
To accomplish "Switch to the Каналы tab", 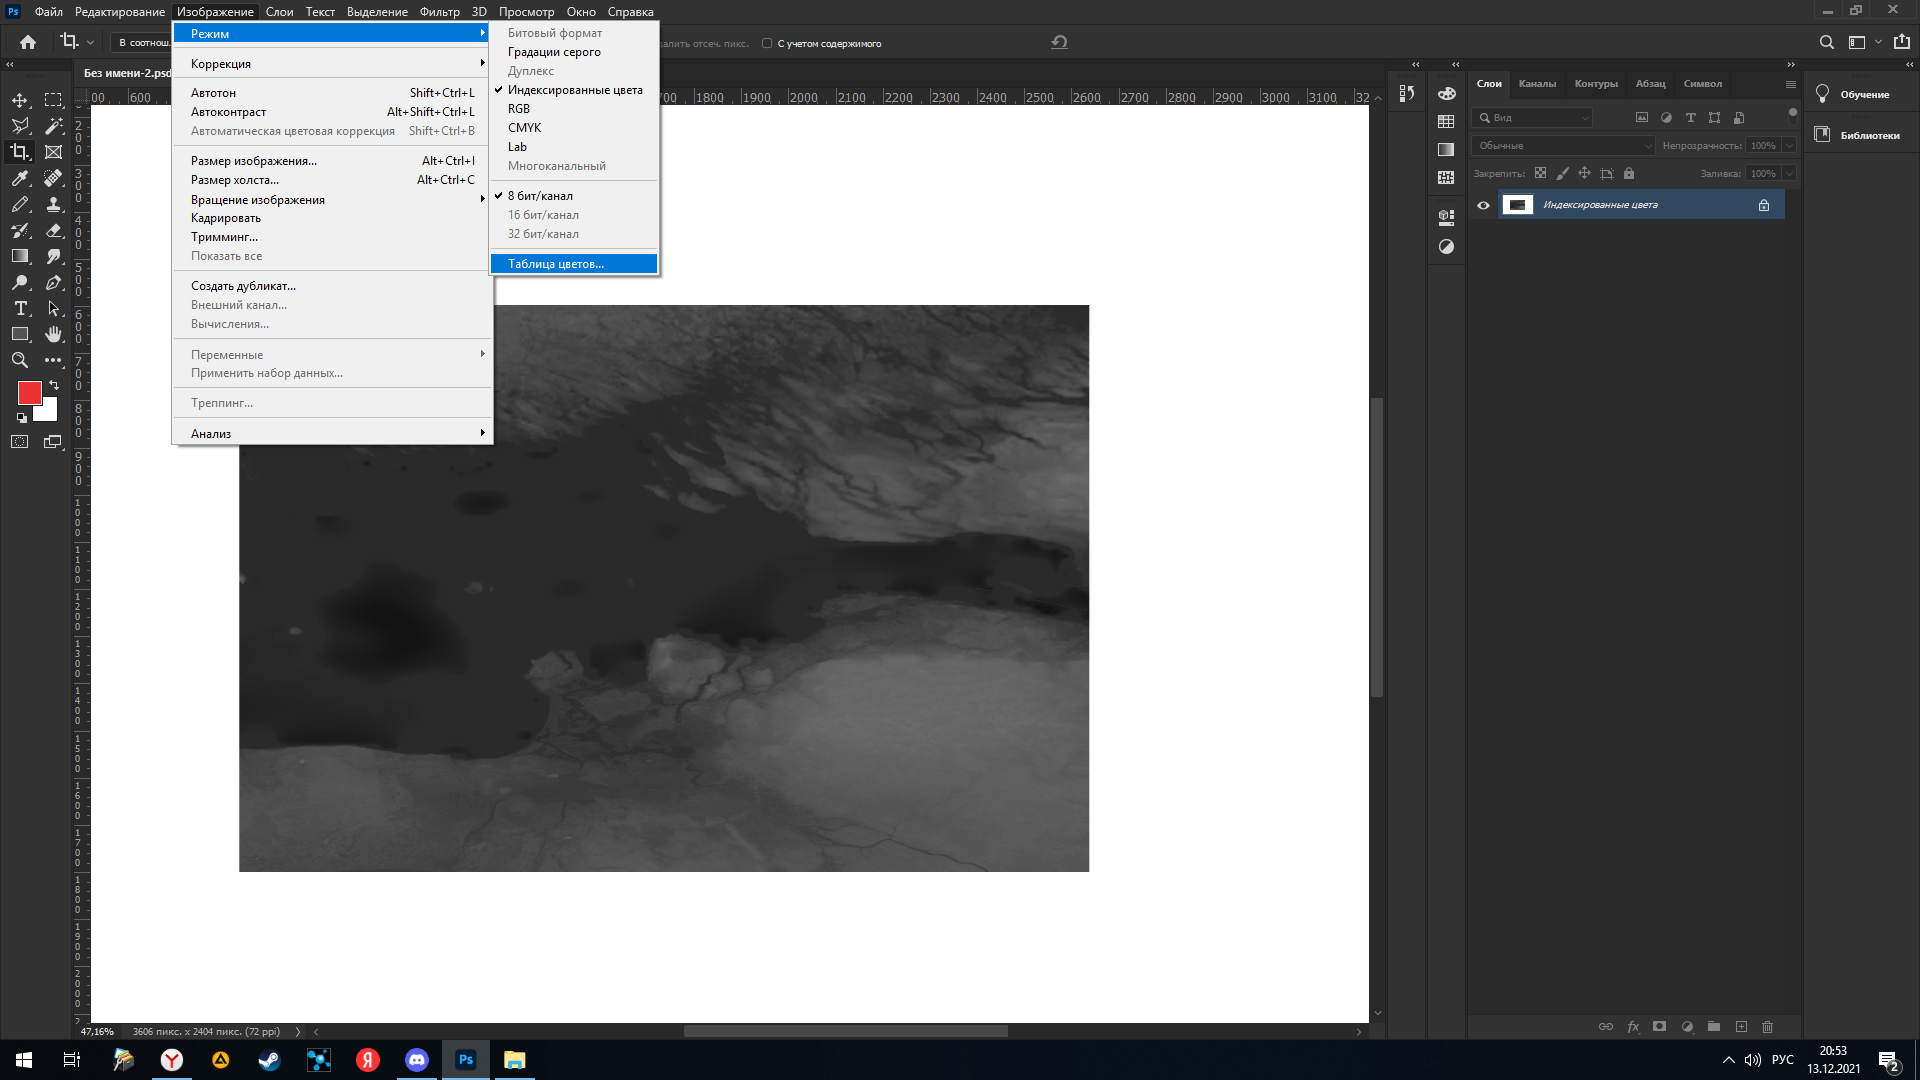I will 1537,84.
